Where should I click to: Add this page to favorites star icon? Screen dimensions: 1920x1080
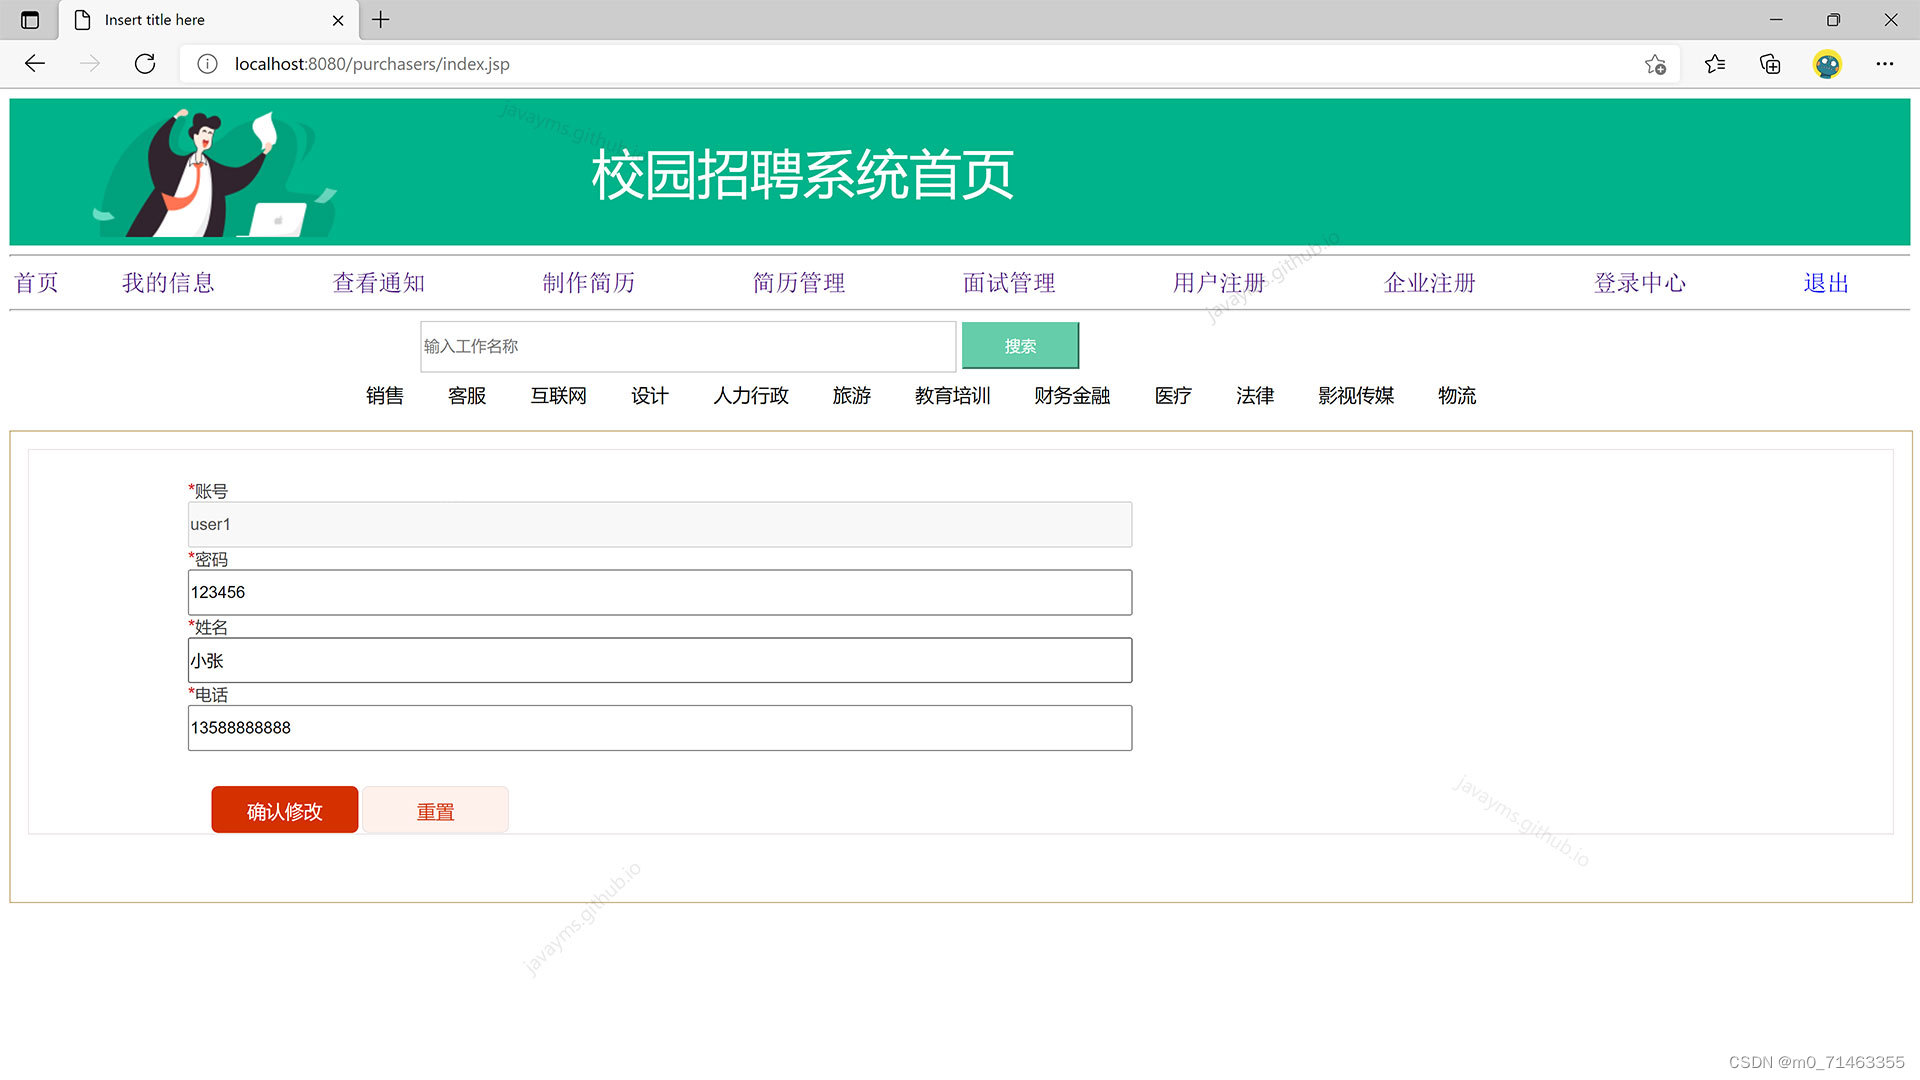(x=1655, y=64)
